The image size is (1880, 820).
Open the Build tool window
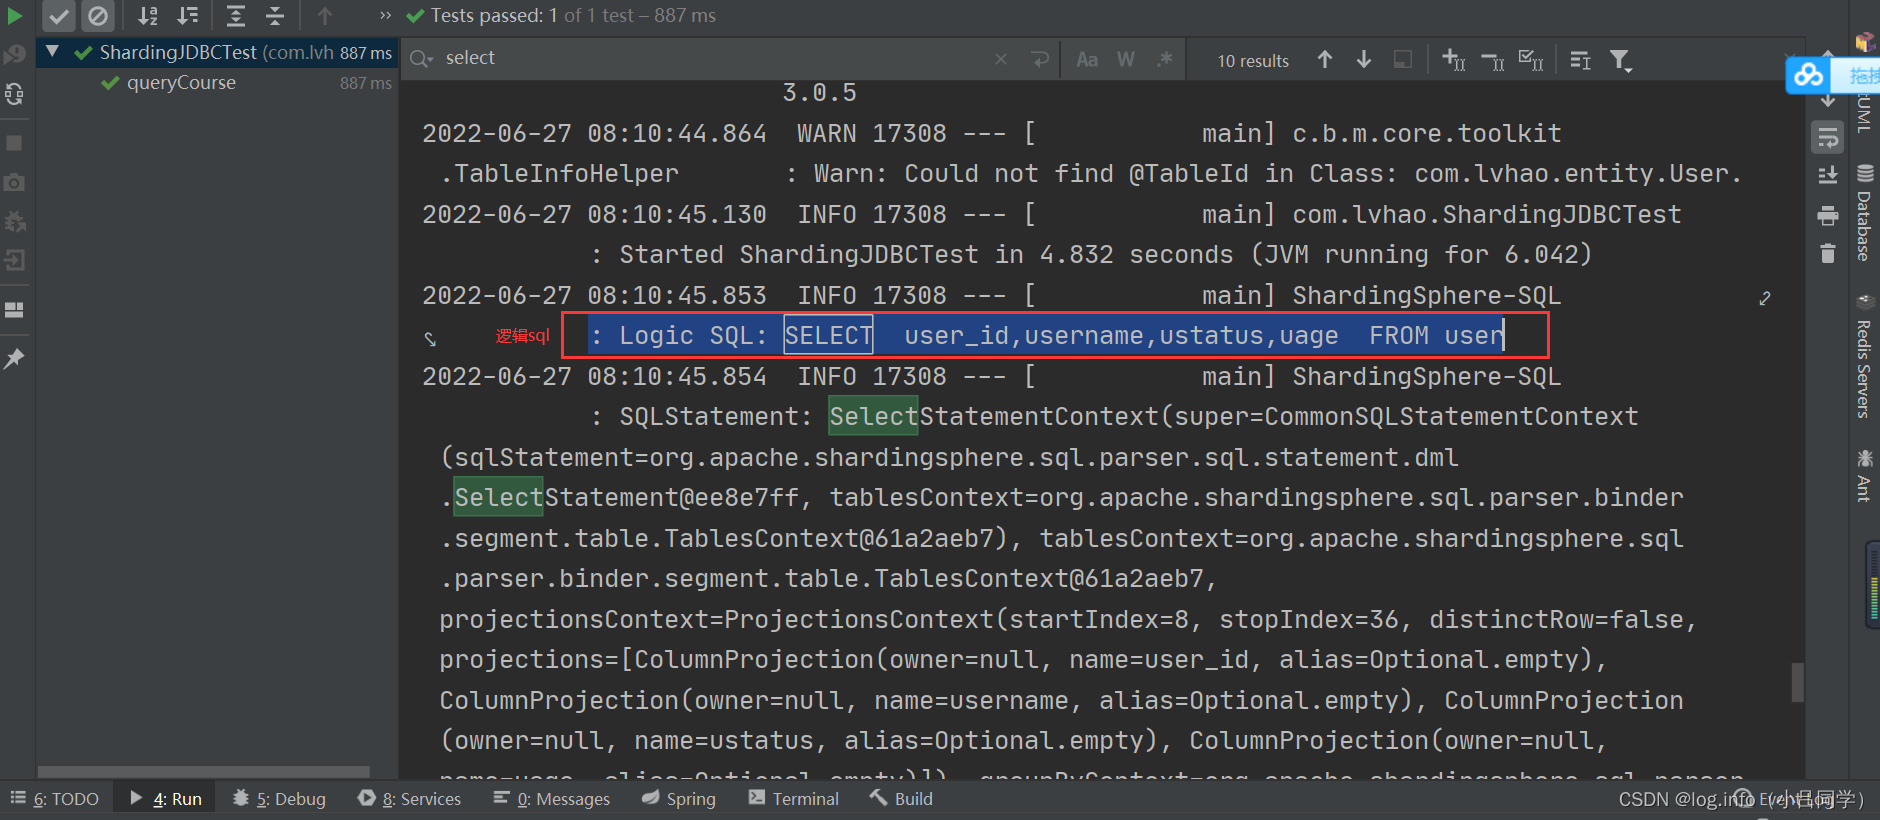[901, 799]
